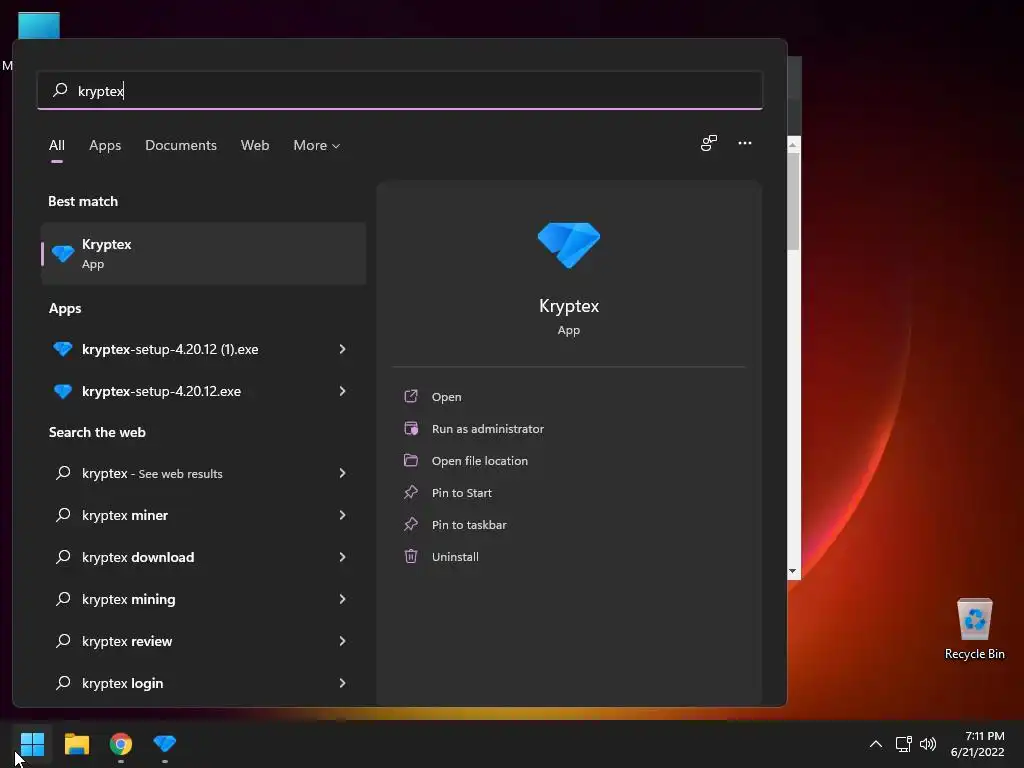Click the Pin to taskbar pin icon
The width and height of the screenshot is (1024, 768).
point(411,524)
